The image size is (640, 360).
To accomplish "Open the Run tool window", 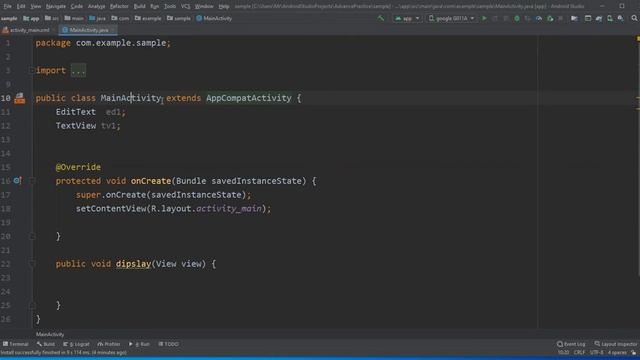I will tap(139, 344).
